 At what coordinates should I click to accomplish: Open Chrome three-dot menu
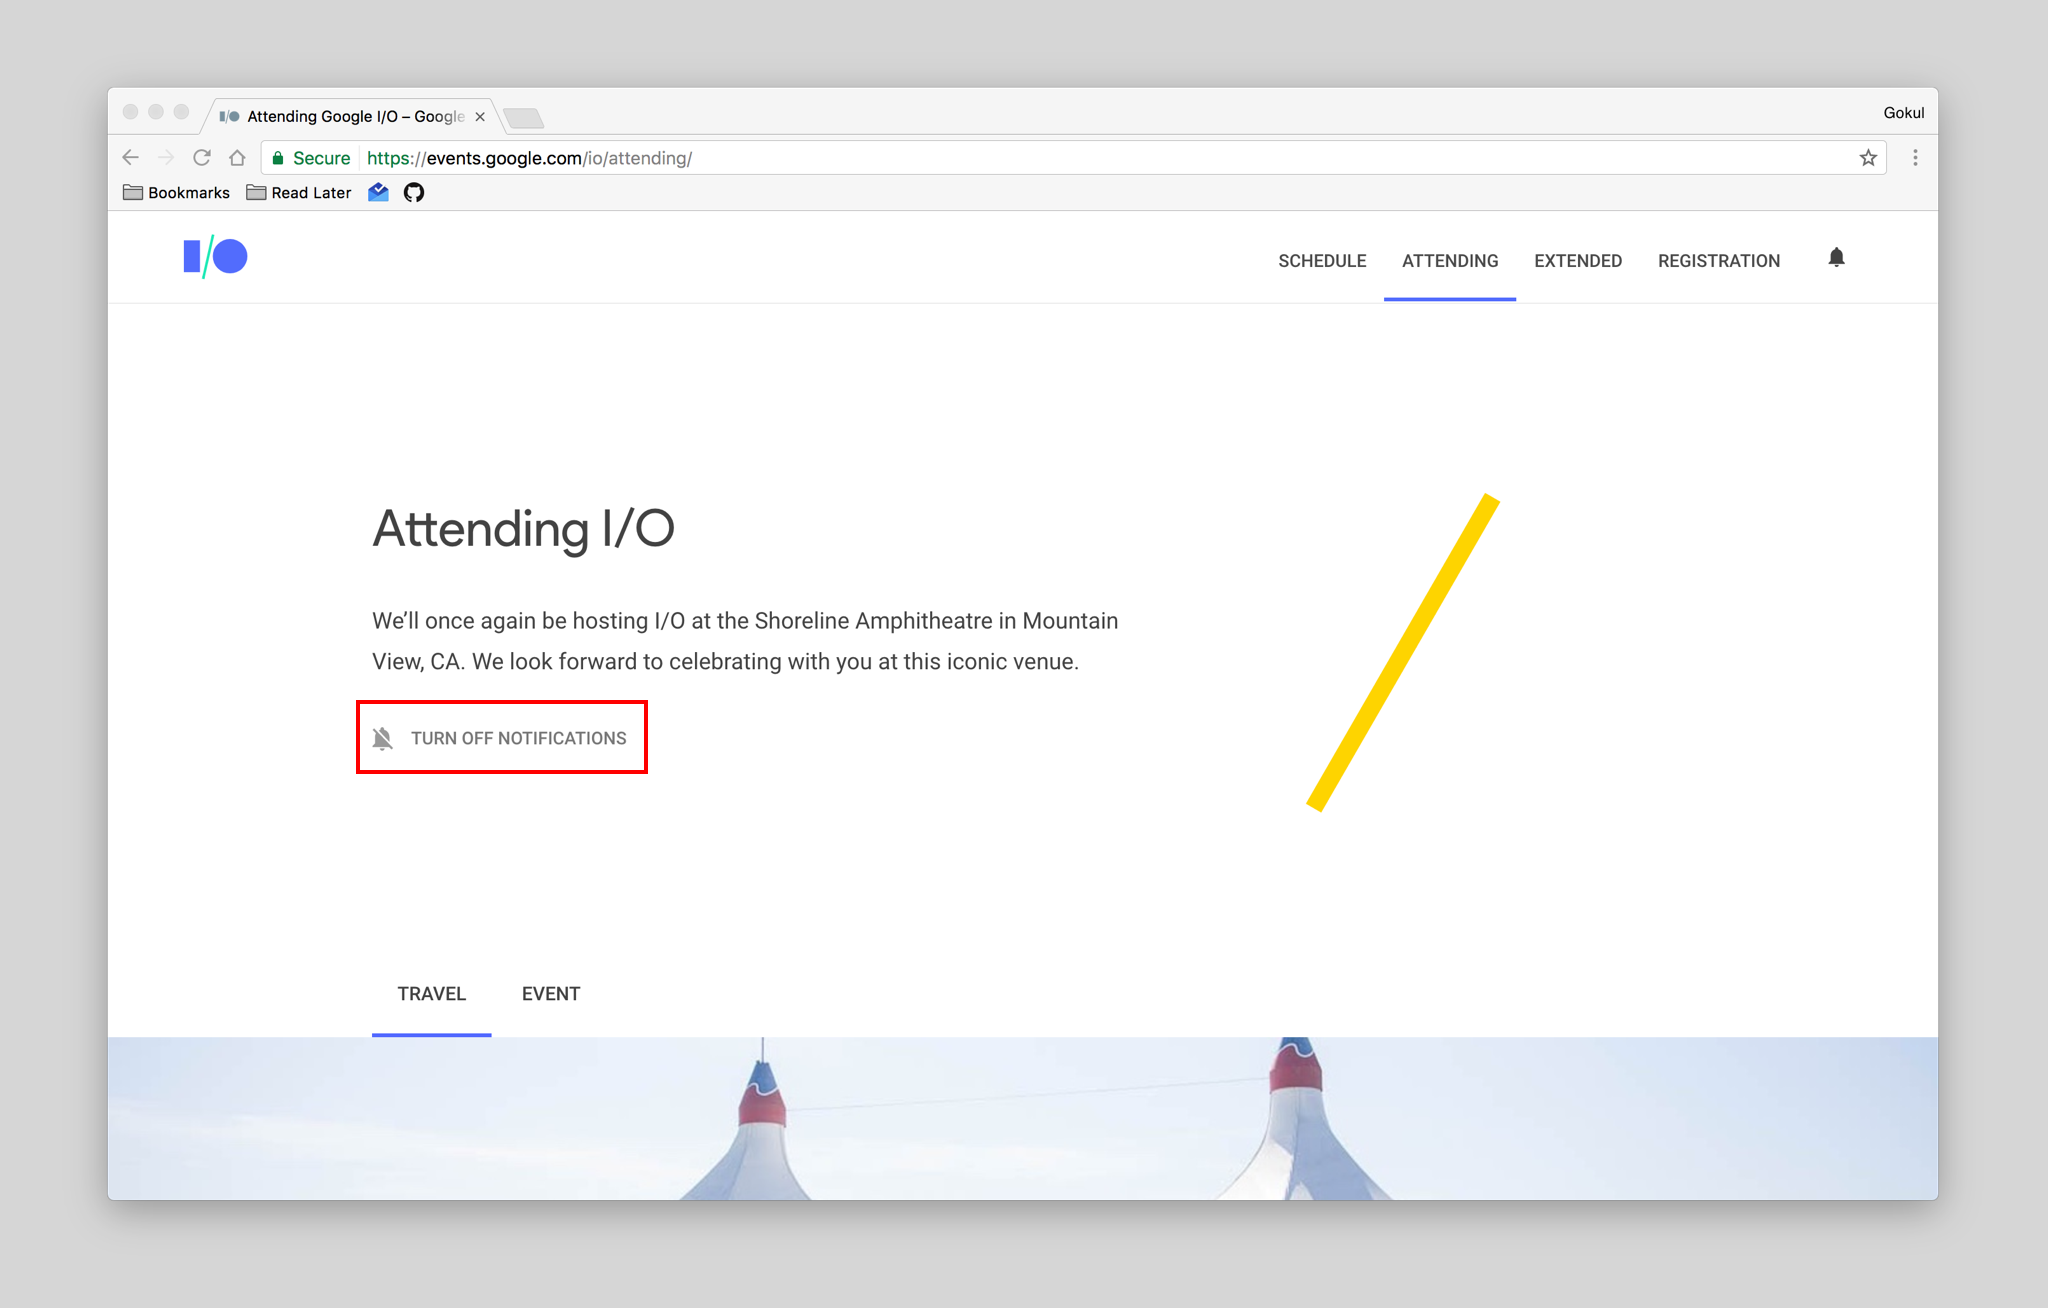tap(1915, 158)
